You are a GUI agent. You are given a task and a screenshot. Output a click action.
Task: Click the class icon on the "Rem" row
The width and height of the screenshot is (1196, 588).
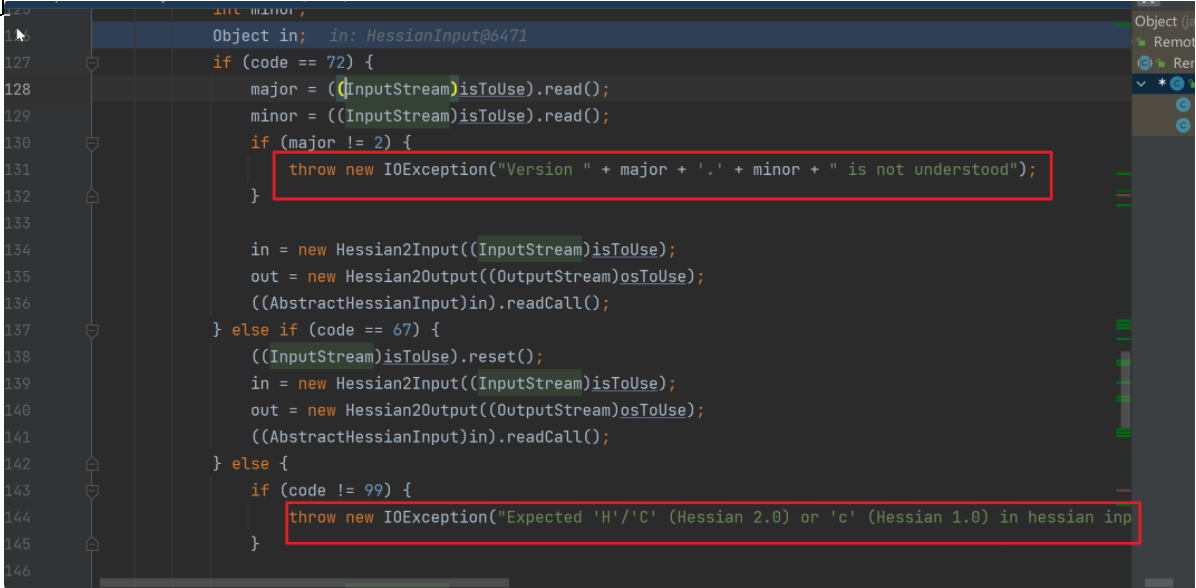[x=1146, y=63]
